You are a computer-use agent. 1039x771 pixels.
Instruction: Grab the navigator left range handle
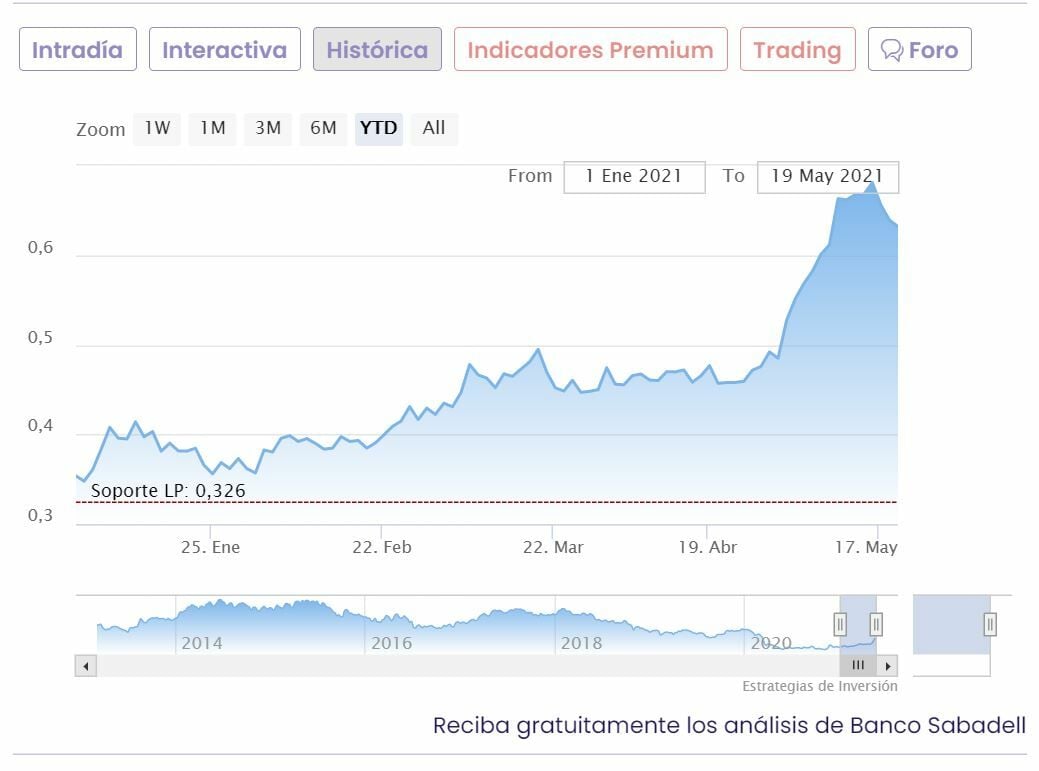click(x=840, y=625)
